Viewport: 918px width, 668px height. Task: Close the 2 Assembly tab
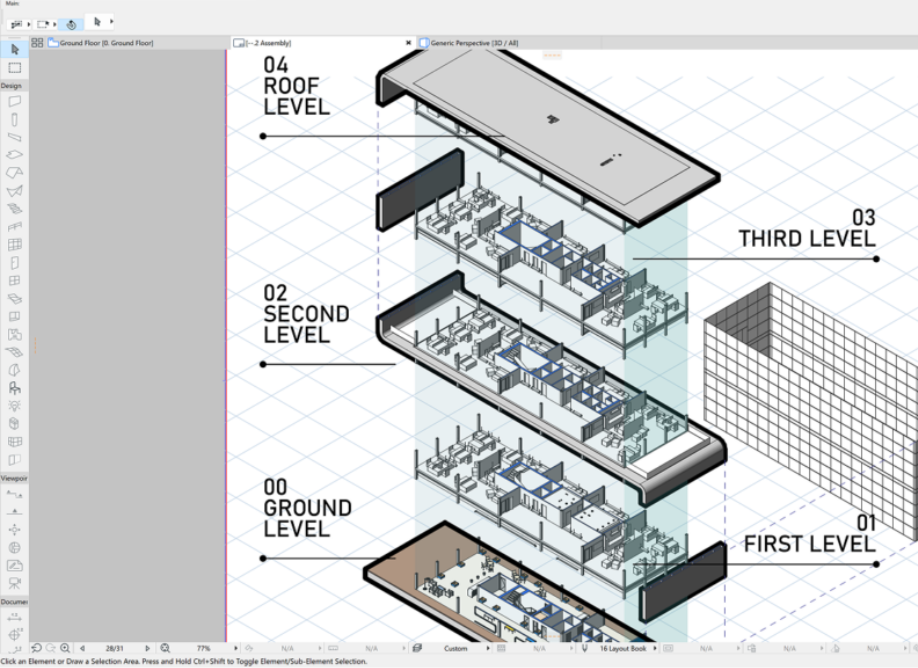(409, 43)
